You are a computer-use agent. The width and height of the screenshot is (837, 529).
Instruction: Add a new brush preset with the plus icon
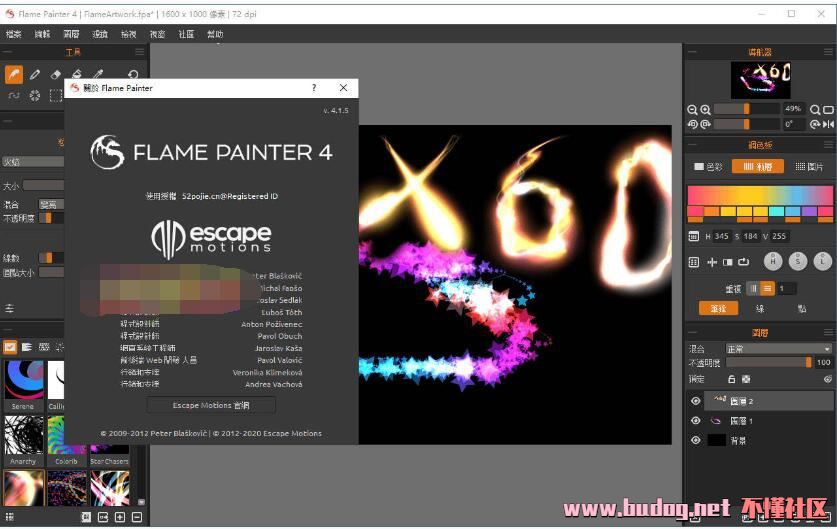120,517
